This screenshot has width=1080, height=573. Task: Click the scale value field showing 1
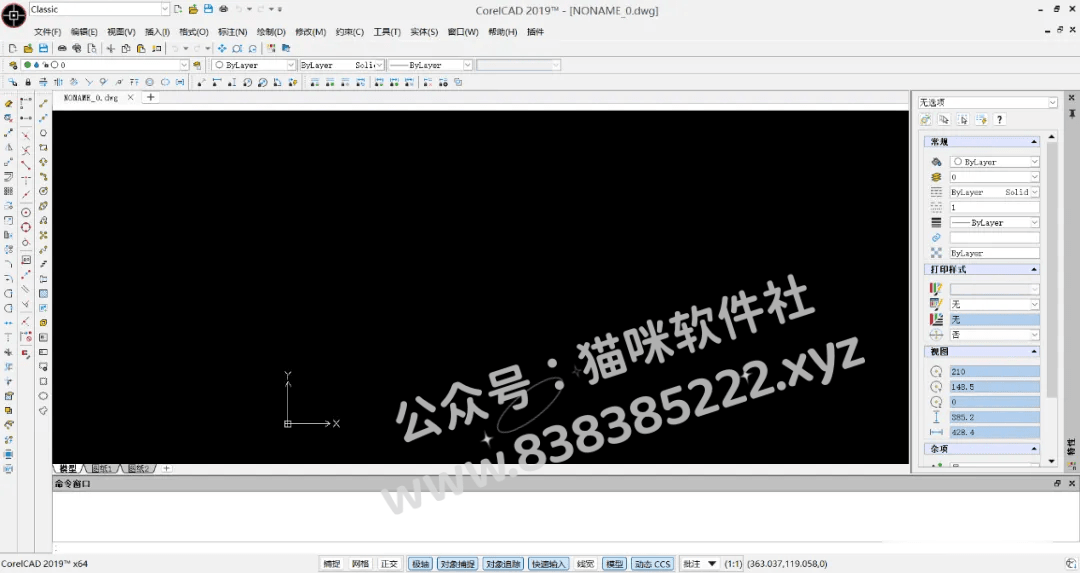(x=995, y=207)
